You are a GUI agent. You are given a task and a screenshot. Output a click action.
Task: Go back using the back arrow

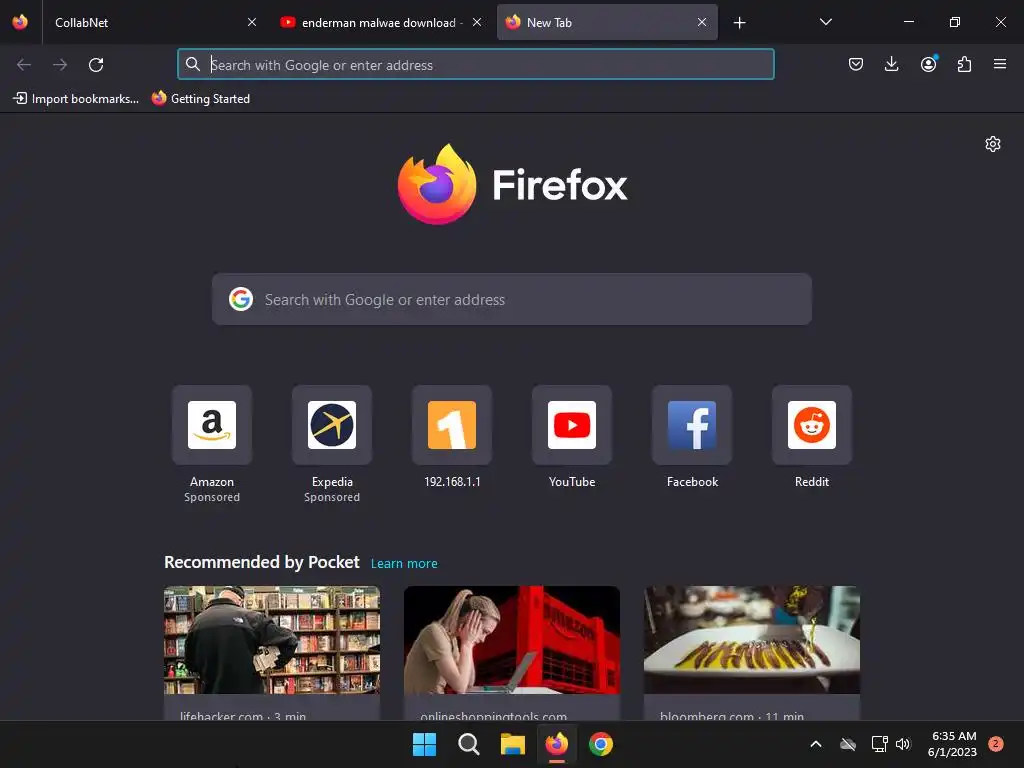click(x=24, y=65)
